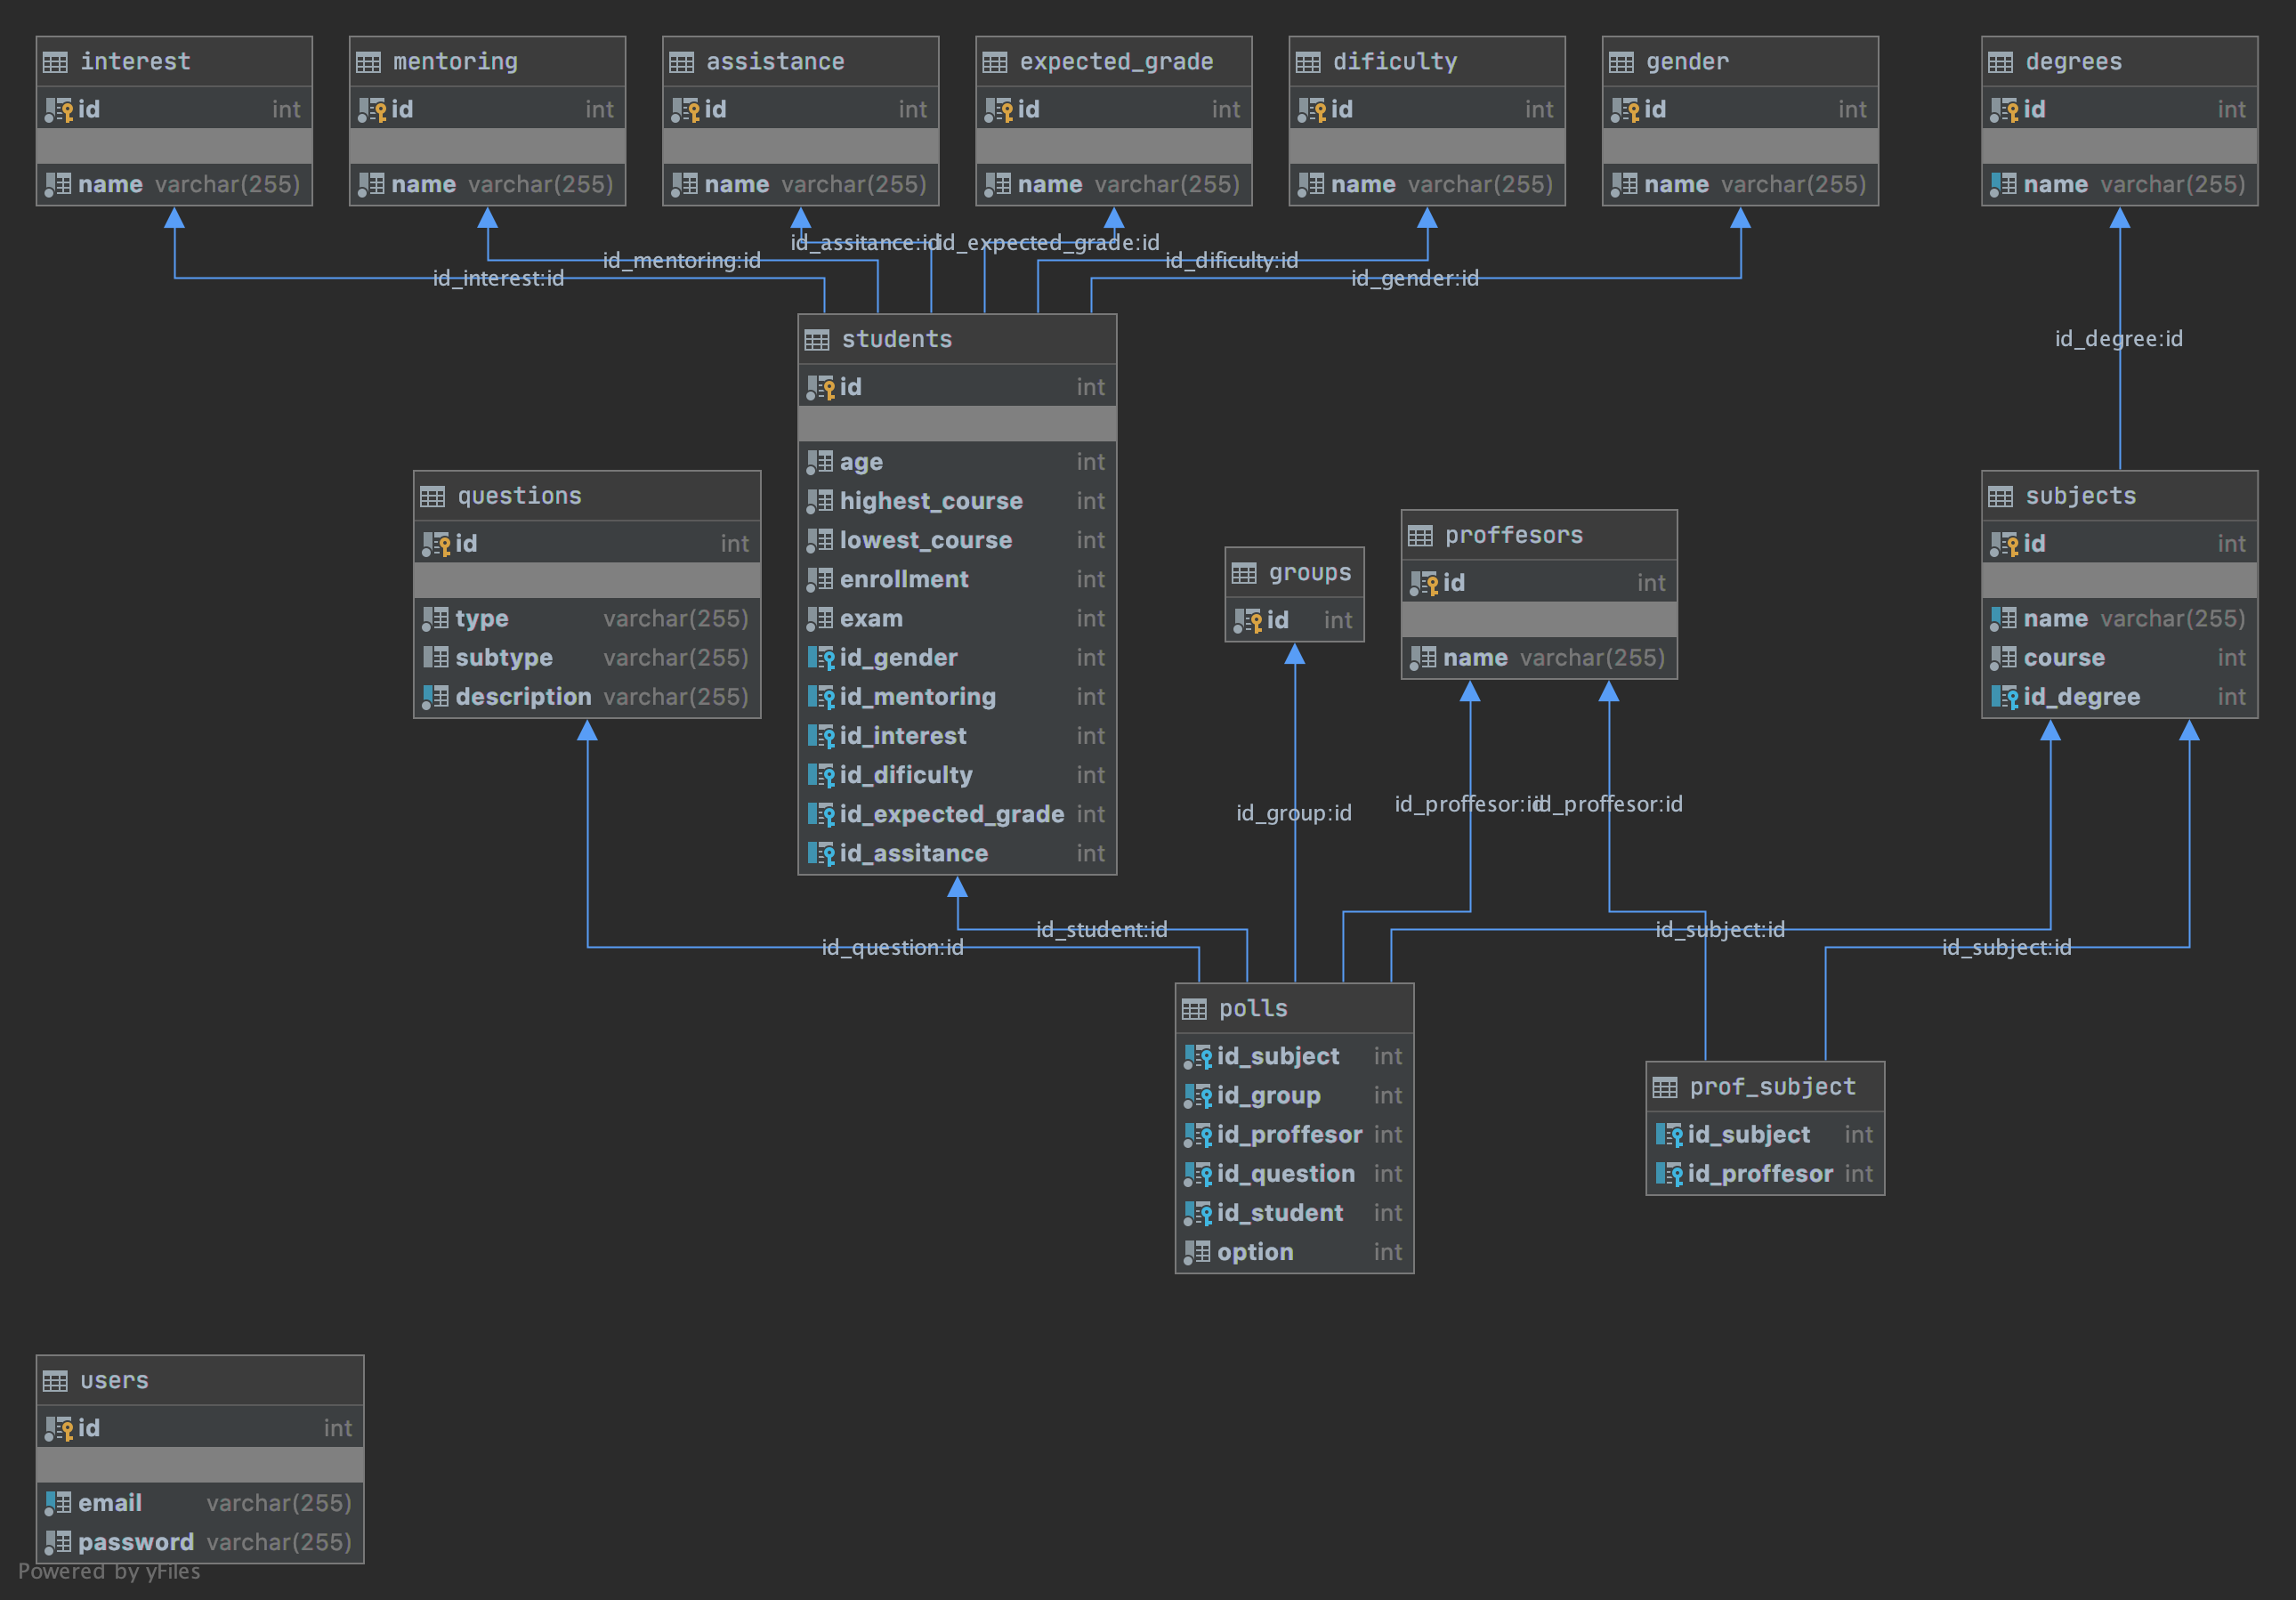The height and width of the screenshot is (1600, 2296).
Task: Select the students table title
Action: [897, 340]
